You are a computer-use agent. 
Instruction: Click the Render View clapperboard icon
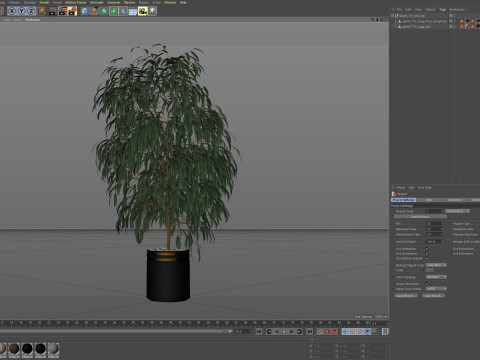53,11
